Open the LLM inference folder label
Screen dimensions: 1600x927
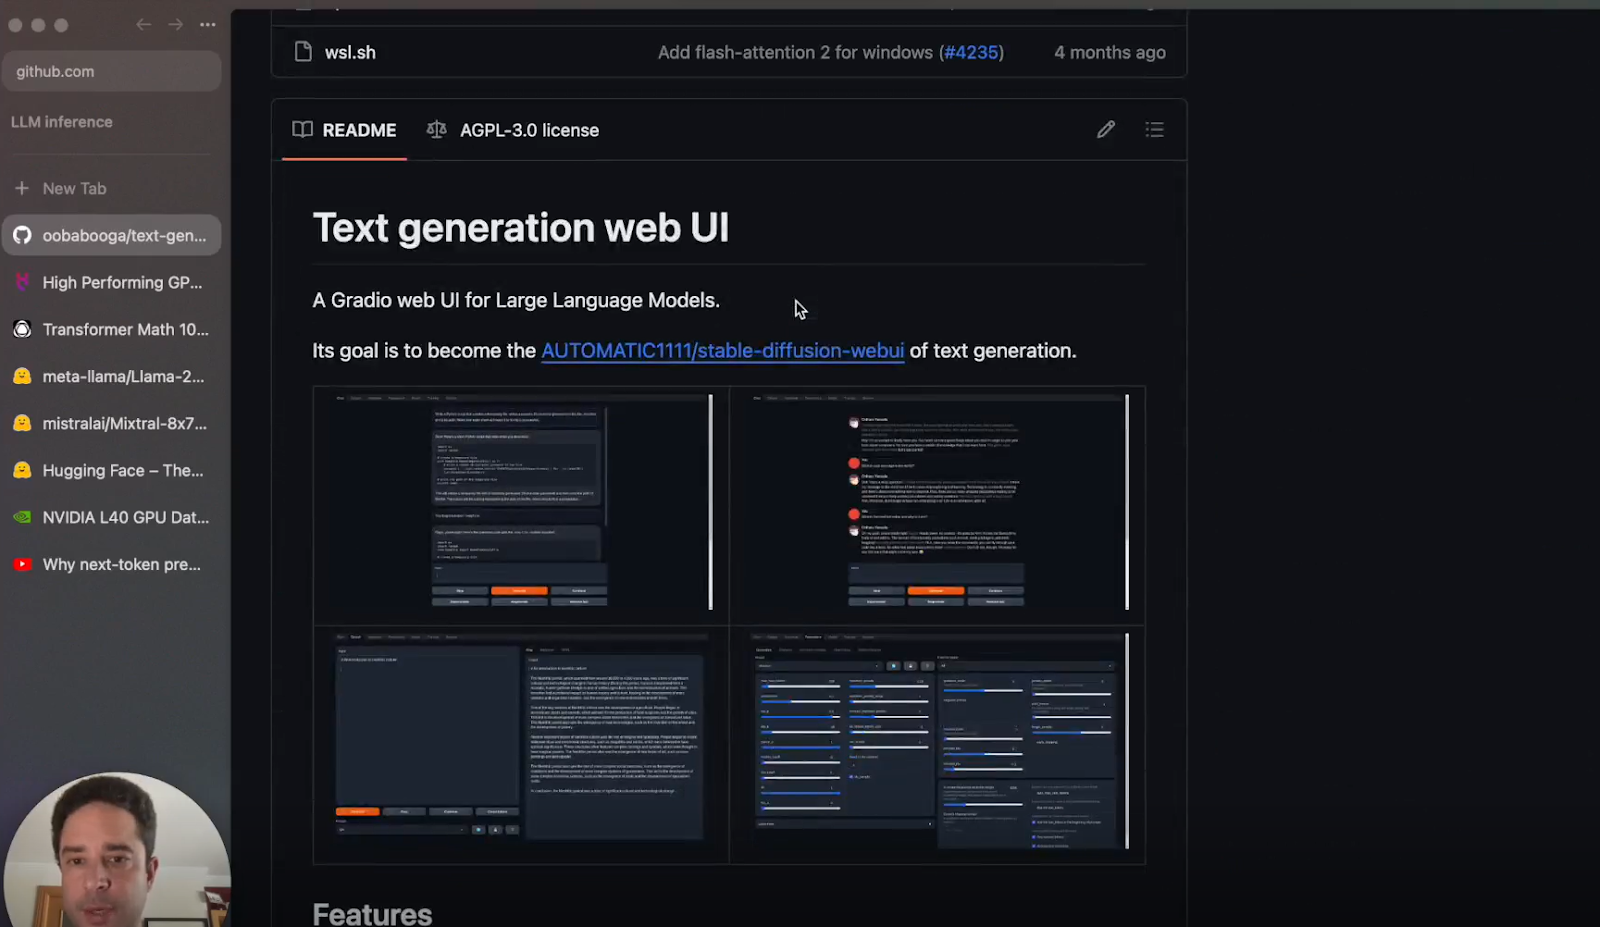[62, 122]
